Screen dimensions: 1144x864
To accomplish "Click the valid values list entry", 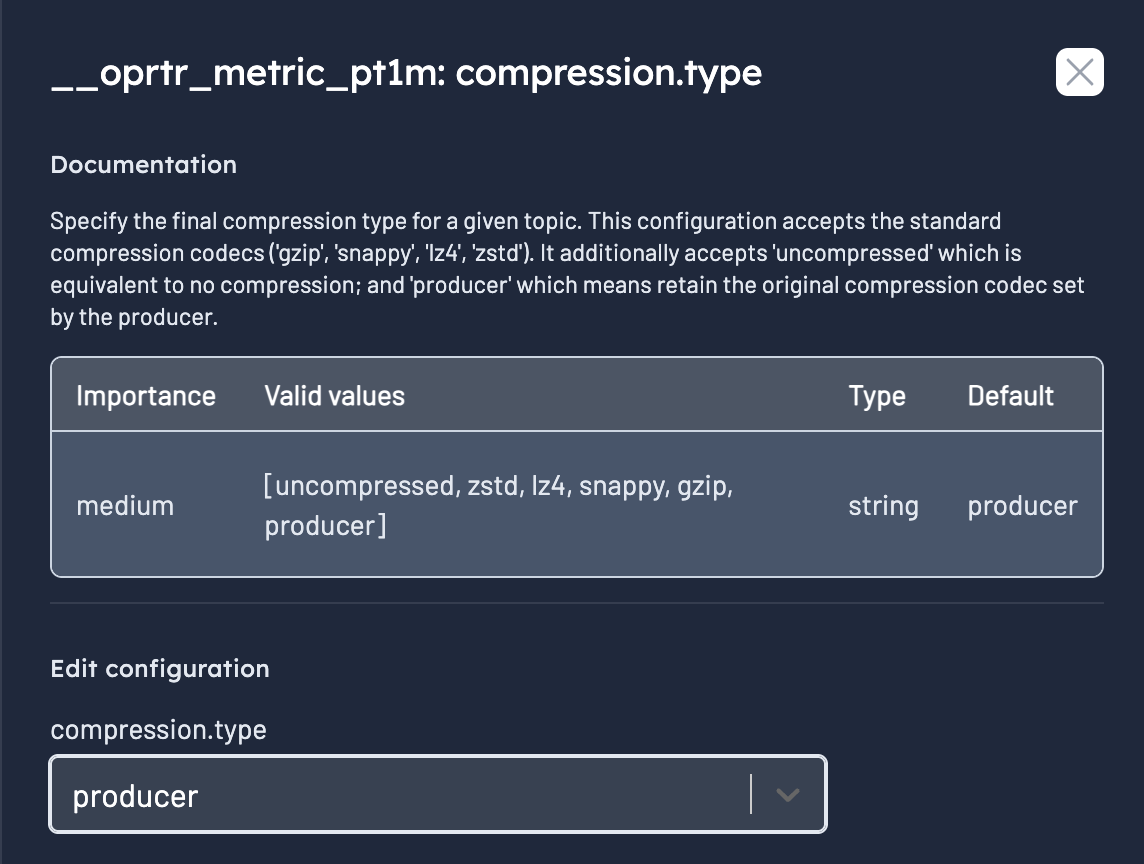I will (x=500, y=505).
